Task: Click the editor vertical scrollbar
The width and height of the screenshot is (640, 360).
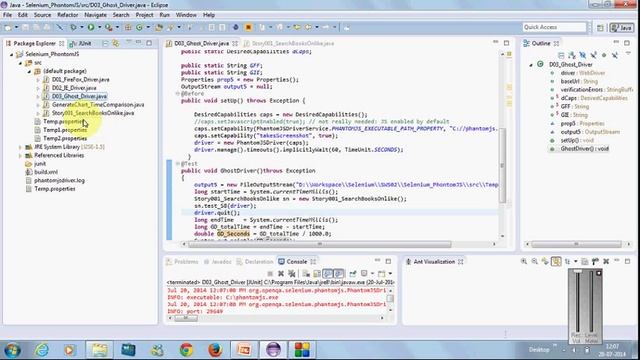Action: [502, 165]
